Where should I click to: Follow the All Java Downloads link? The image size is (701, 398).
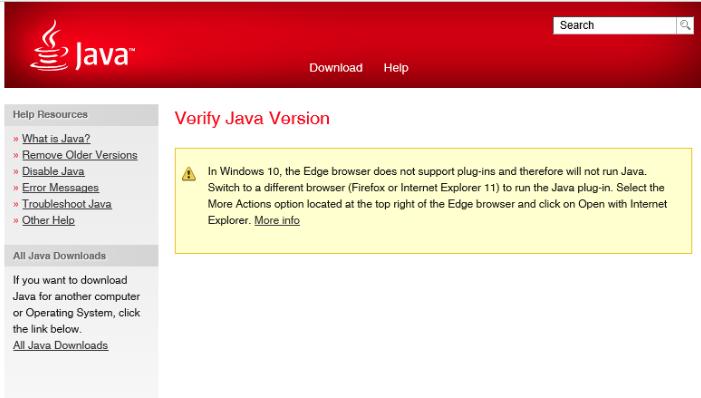60,345
